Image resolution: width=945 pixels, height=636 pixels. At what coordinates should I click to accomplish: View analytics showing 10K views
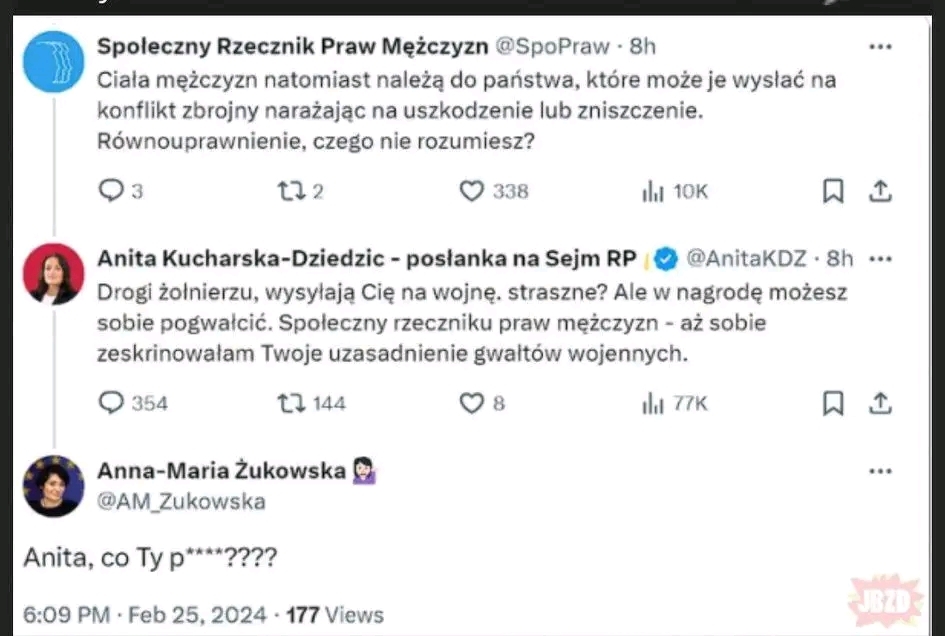[x=653, y=191]
